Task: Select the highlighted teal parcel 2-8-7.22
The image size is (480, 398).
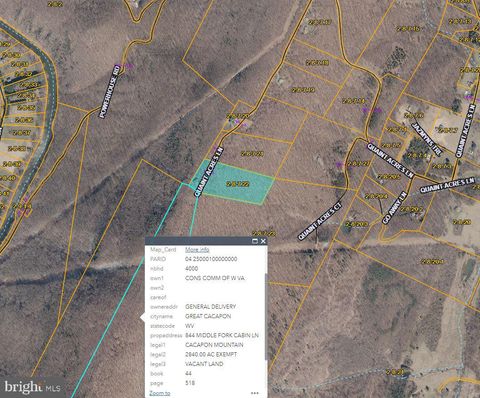Action: [237, 184]
